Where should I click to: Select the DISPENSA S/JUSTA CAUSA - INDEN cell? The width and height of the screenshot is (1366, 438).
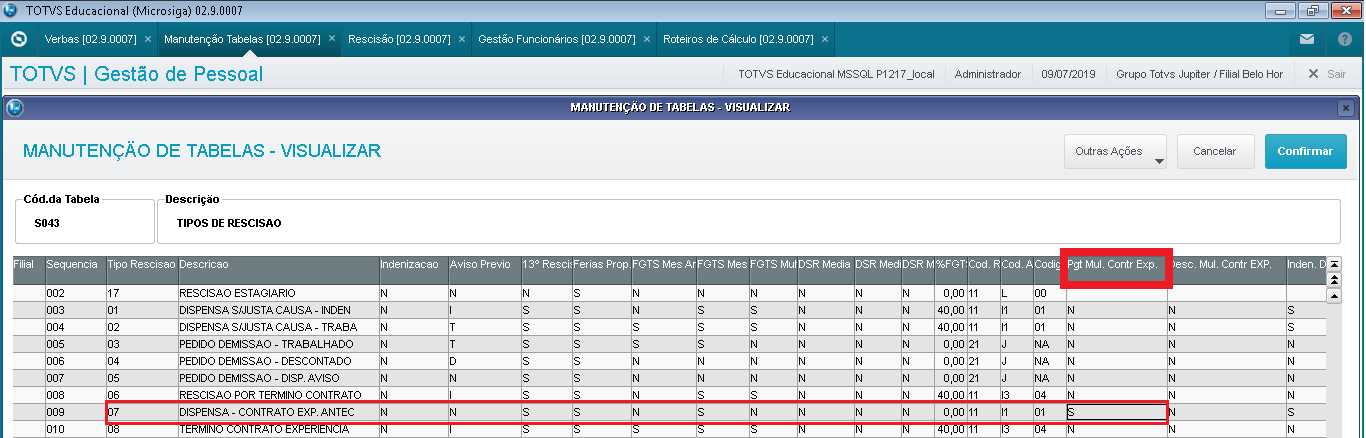click(x=278, y=310)
